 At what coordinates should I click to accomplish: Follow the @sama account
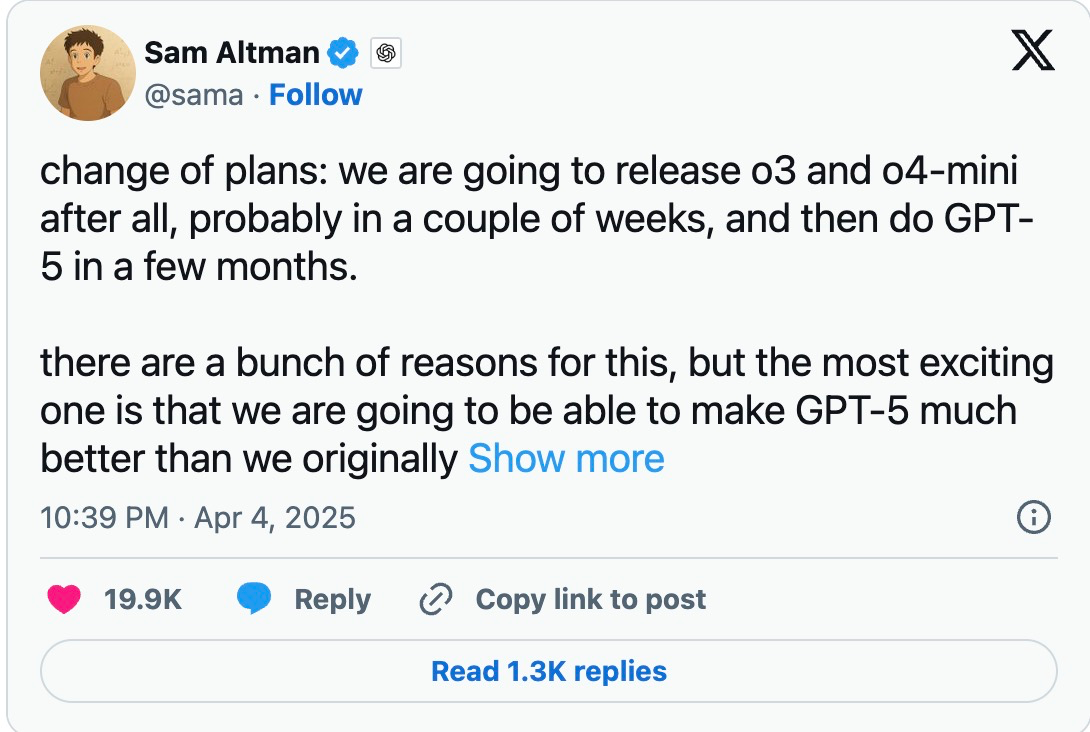pos(316,95)
